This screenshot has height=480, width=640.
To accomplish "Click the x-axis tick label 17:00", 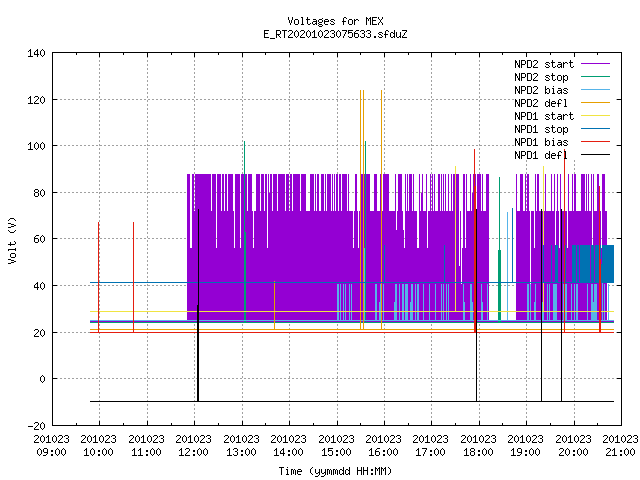I will [431, 452].
